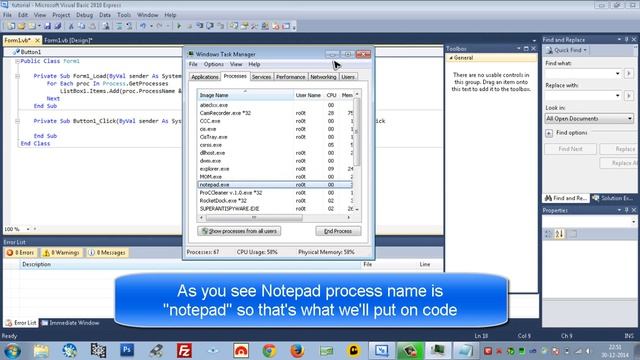Start debugging with the green play icon
Image resolution: width=640 pixels, height=360 pixels.
click(x=178, y=26)
